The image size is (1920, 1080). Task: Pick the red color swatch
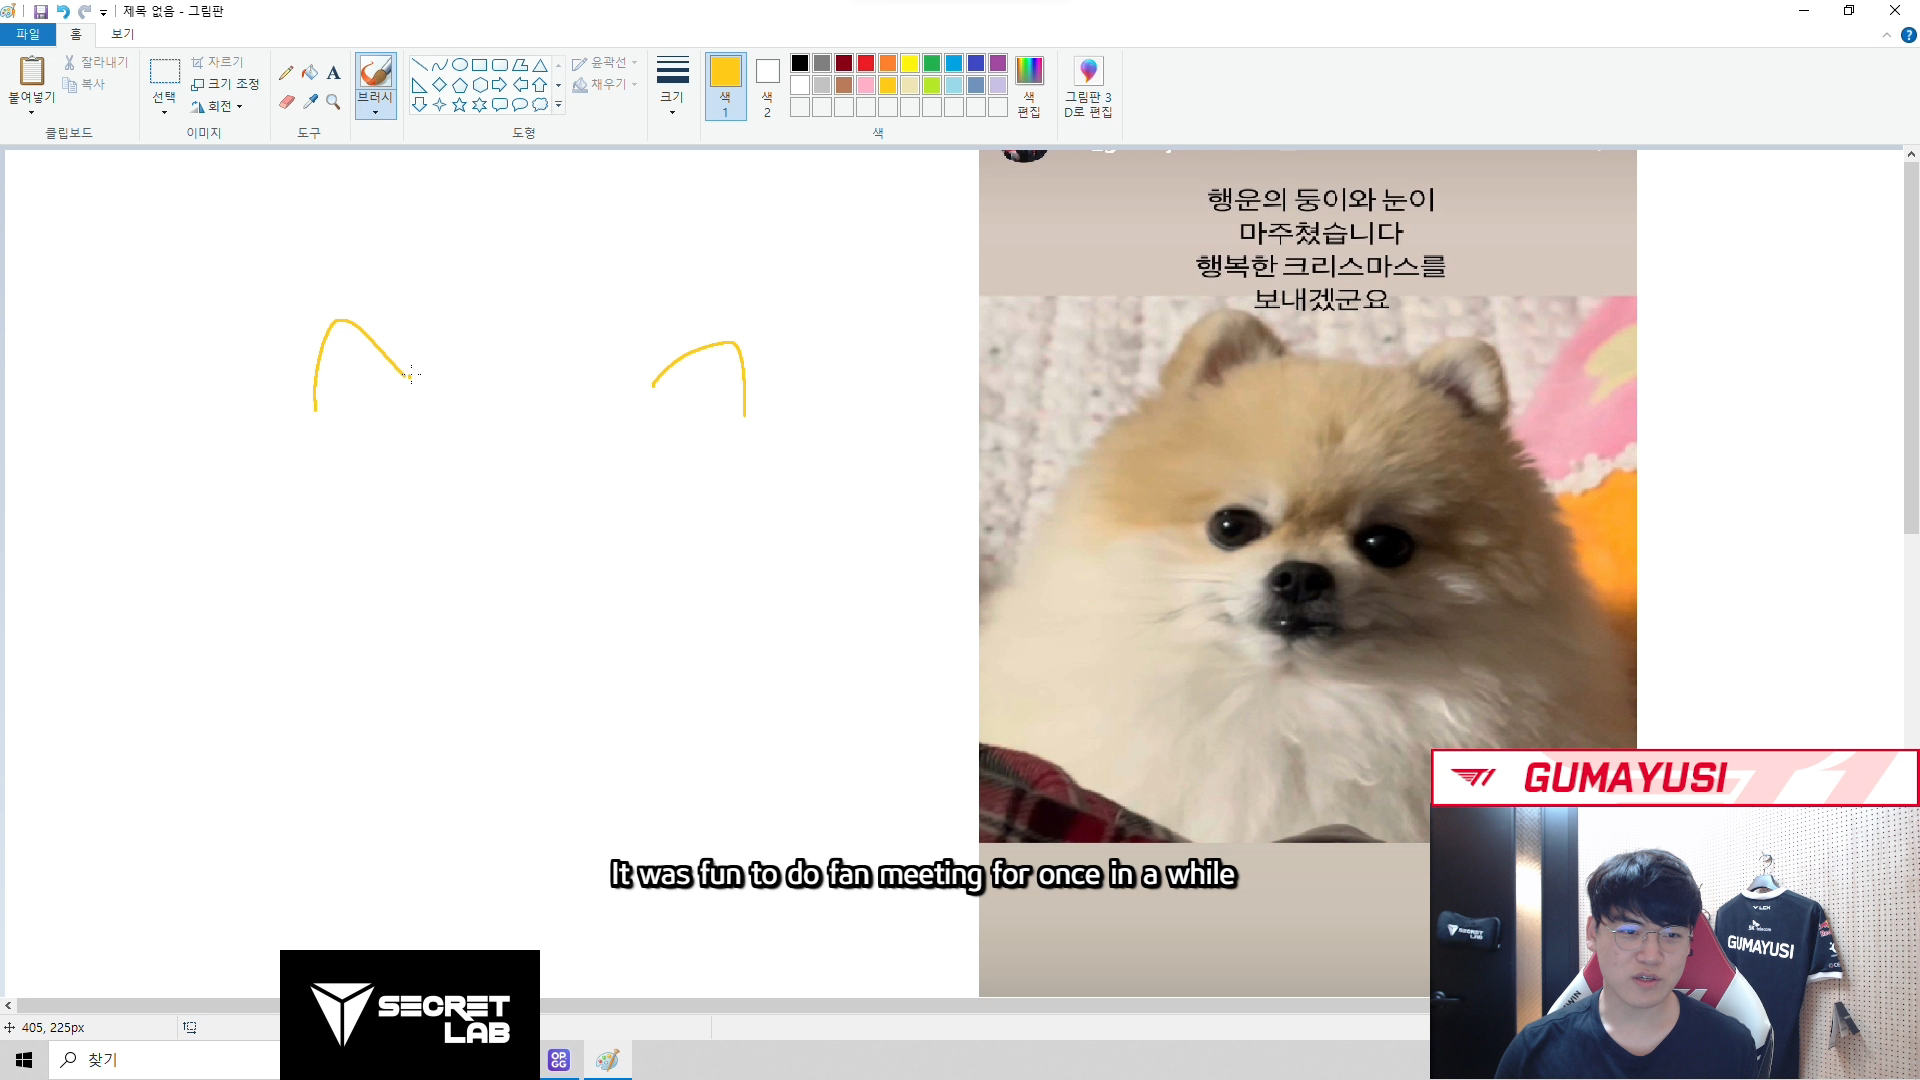coord(866,63)
